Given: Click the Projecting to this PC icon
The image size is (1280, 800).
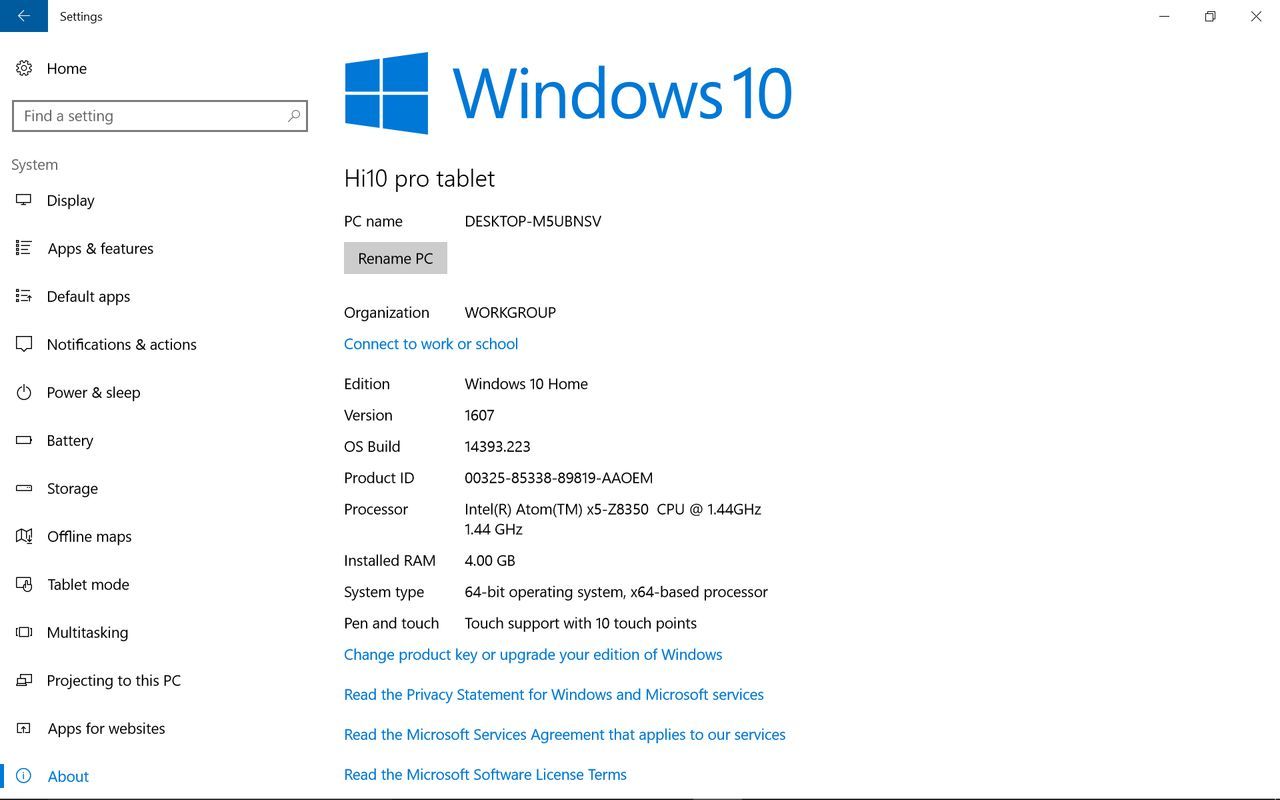Looking at the screenshot, I should (x=24, y=680).
